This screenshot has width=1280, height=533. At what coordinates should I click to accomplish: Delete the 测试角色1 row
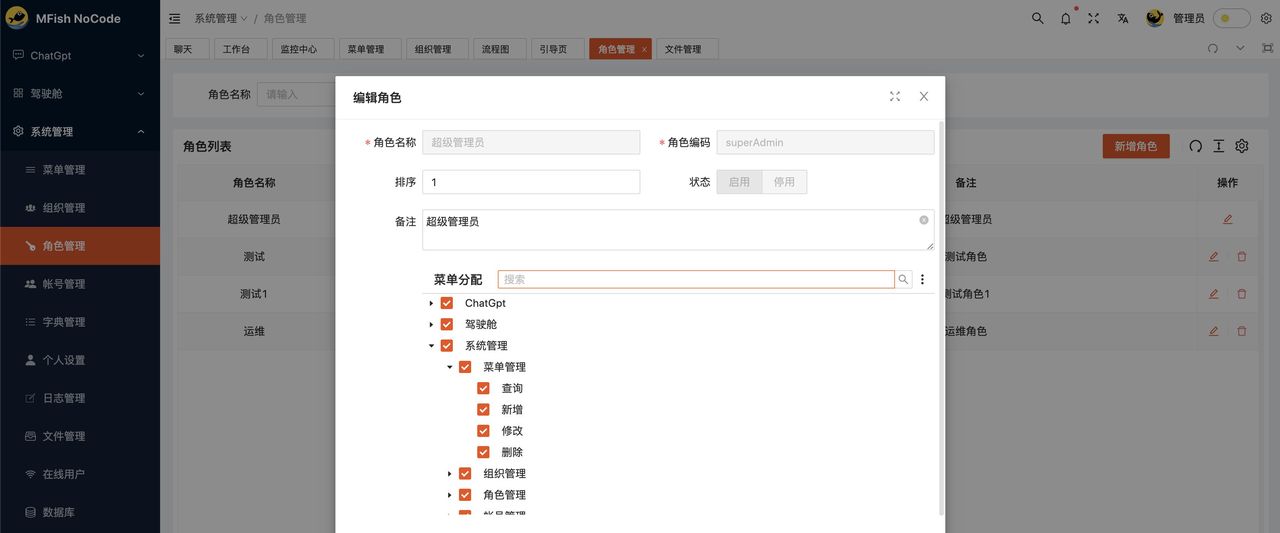(1242, 294)
